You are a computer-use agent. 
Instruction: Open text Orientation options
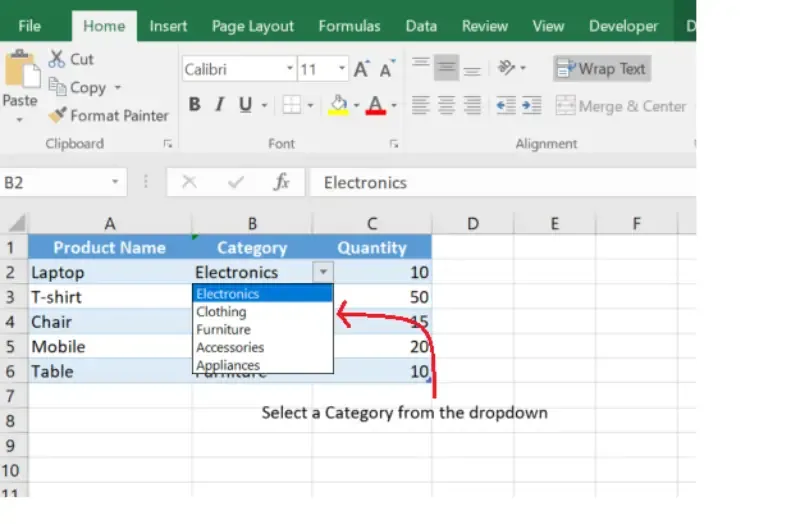512,67
